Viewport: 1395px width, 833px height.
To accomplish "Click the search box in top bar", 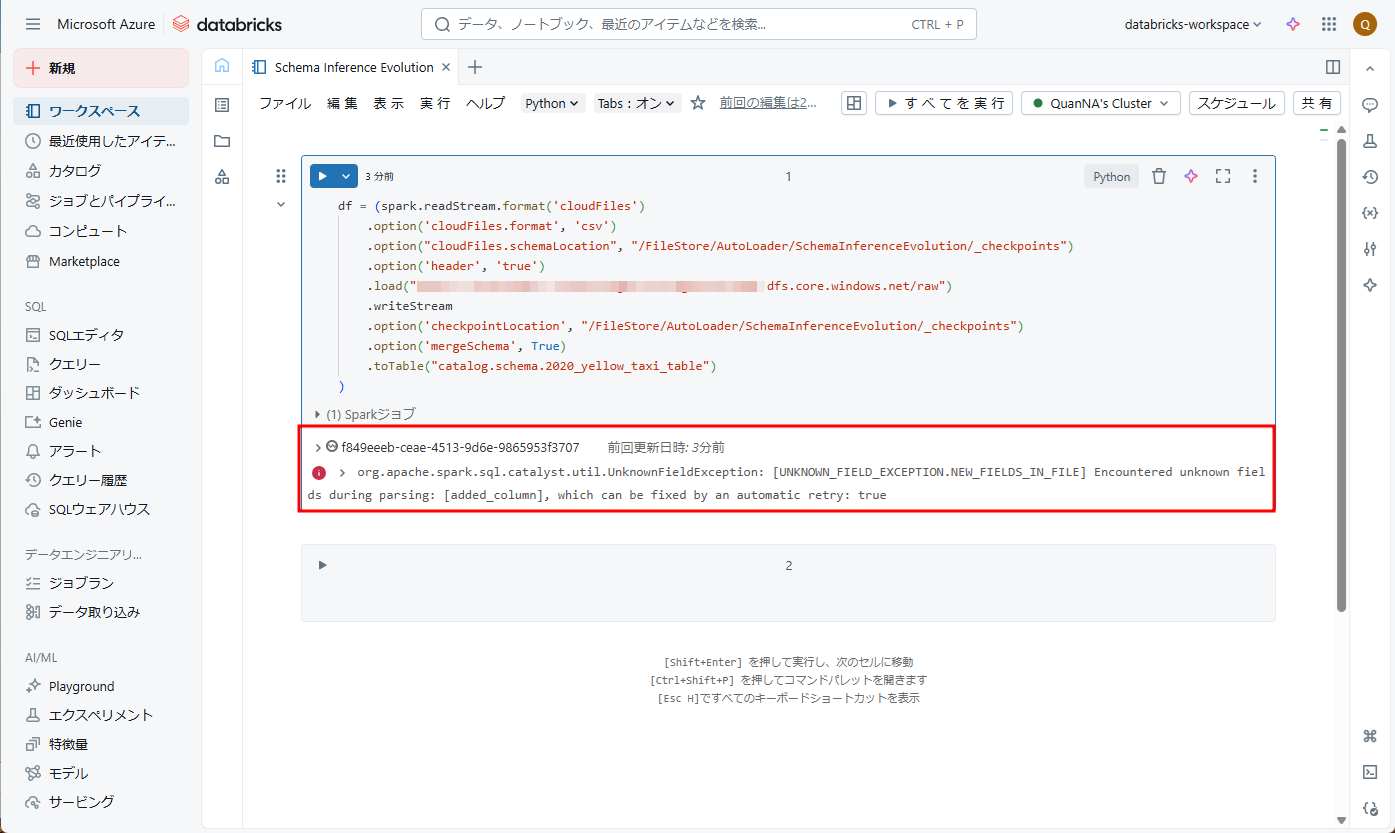I will point(698,24).
